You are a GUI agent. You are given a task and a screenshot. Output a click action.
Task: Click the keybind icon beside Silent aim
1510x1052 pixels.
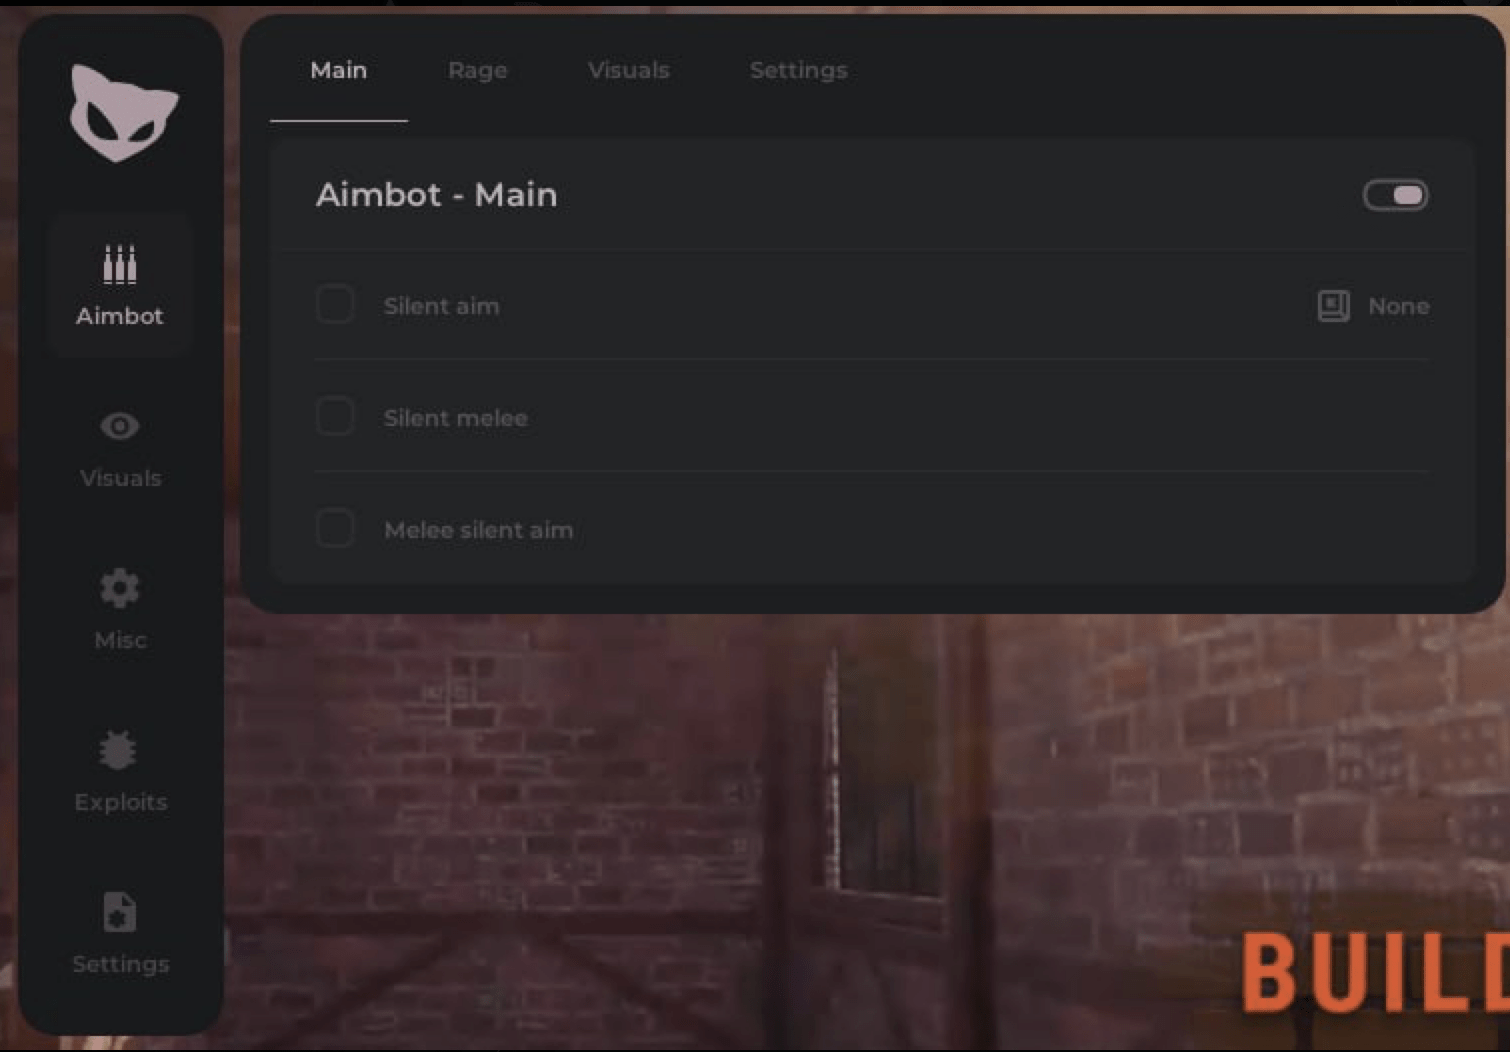[1333, 306]
